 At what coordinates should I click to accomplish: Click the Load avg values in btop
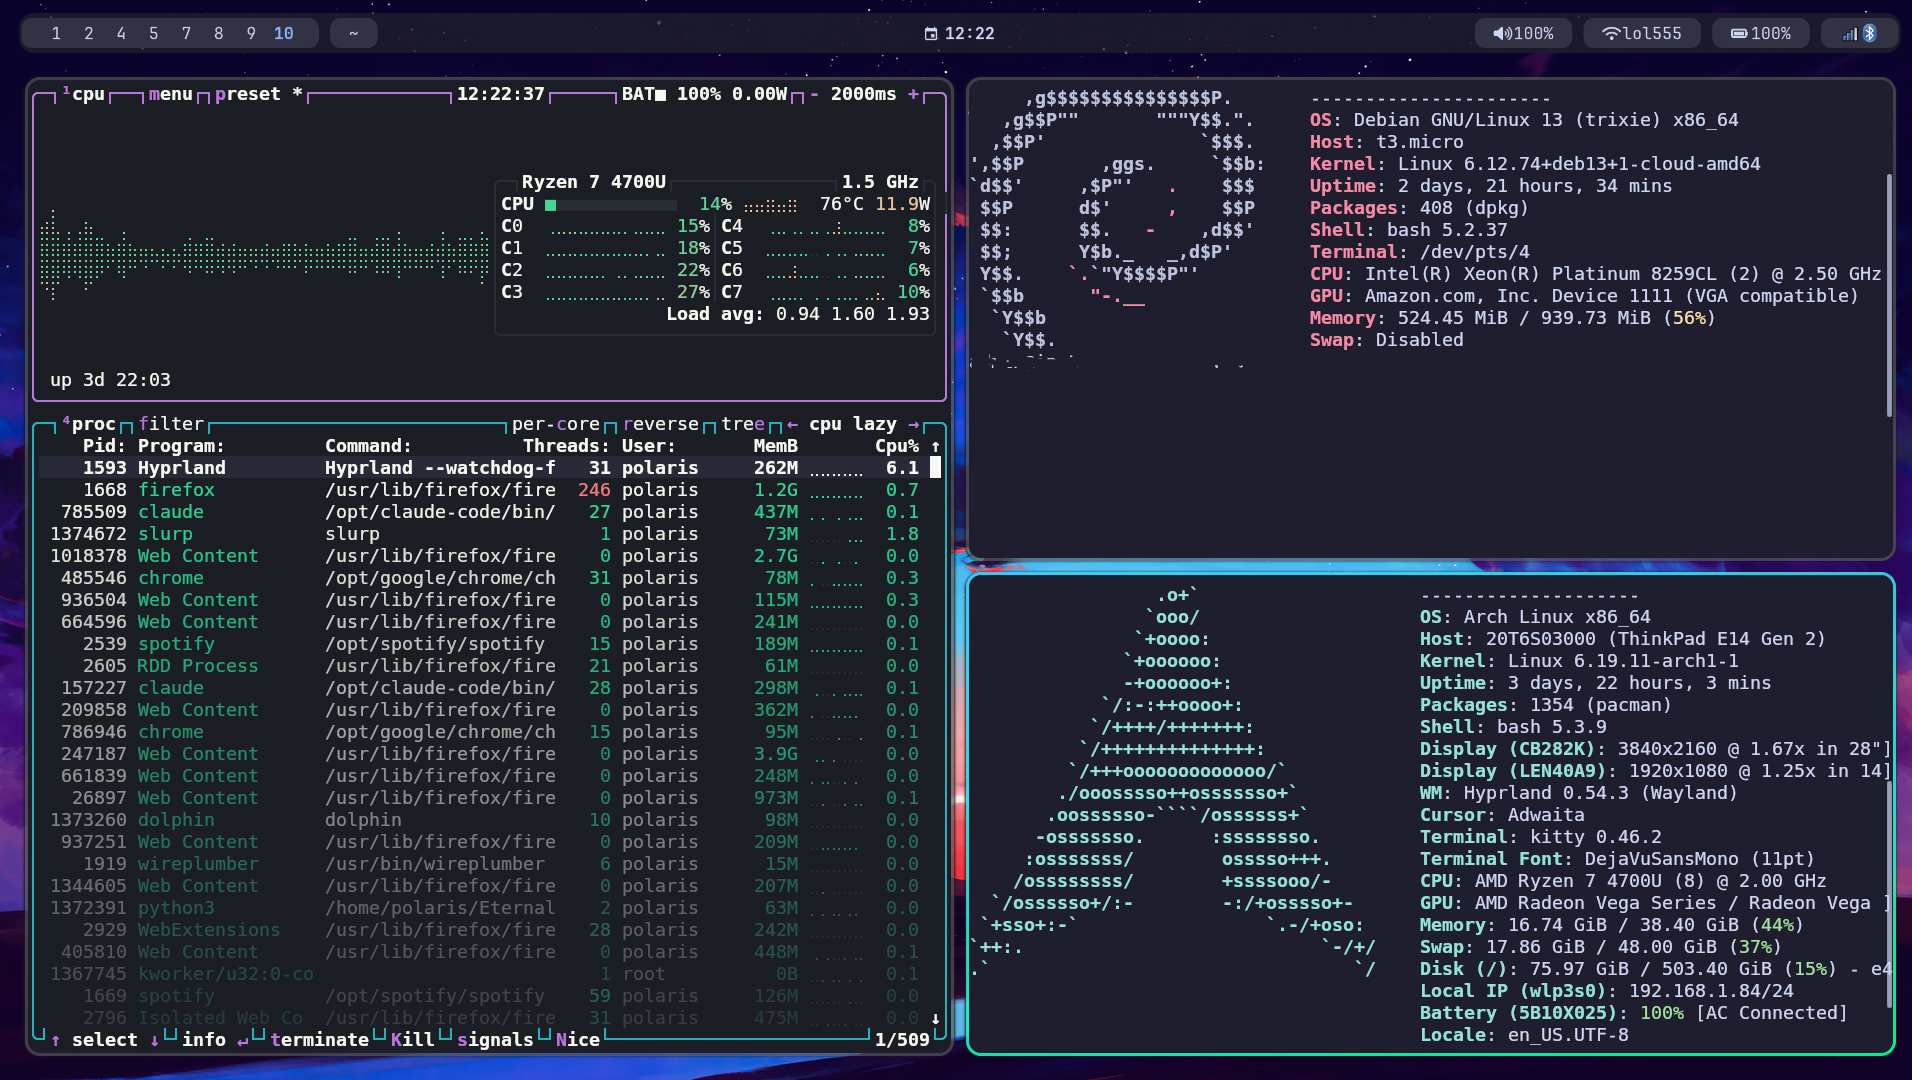pyautogui.click(x=853, y=314)
